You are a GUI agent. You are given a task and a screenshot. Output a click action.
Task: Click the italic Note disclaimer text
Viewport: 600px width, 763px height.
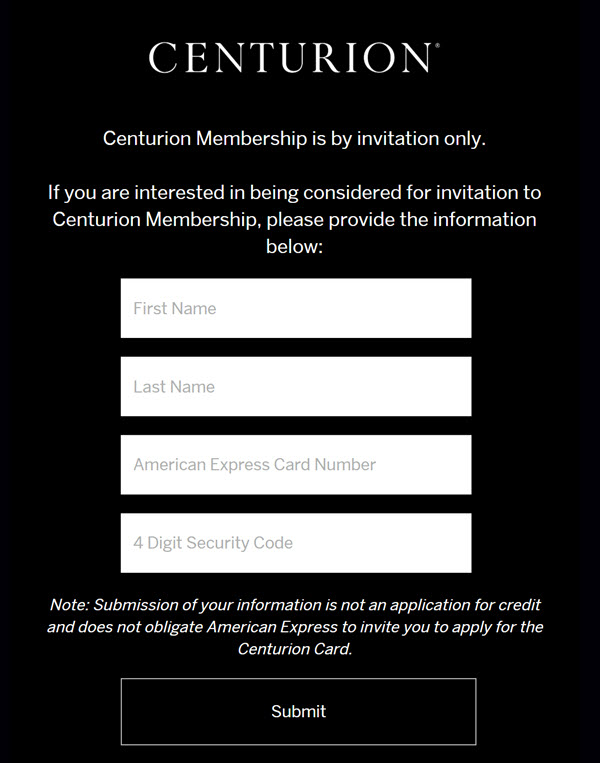294,627
